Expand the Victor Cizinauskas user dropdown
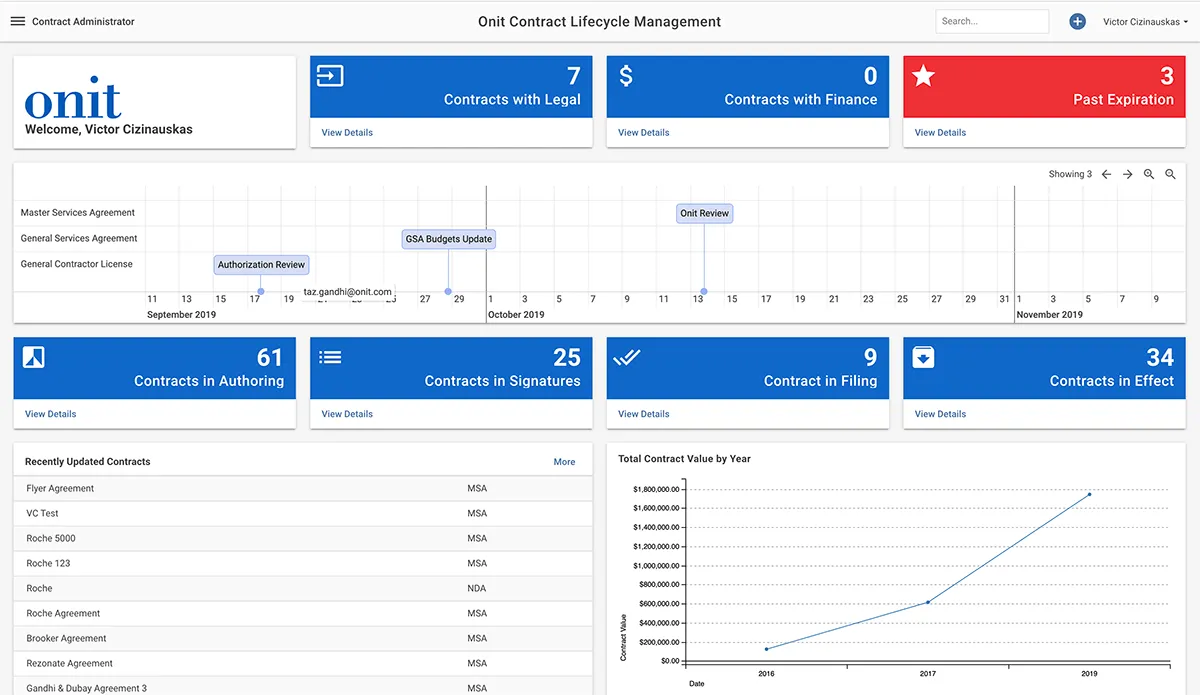 (1145, 22)
